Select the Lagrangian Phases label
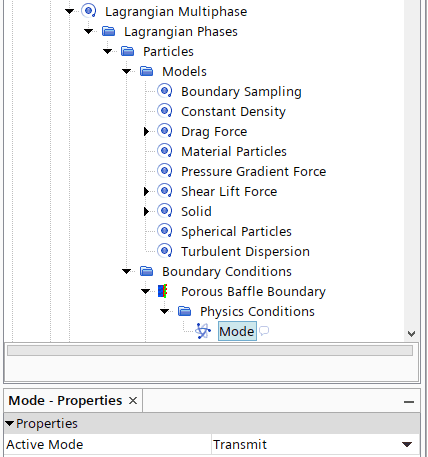Screen dimensions: 428x457 181,32
